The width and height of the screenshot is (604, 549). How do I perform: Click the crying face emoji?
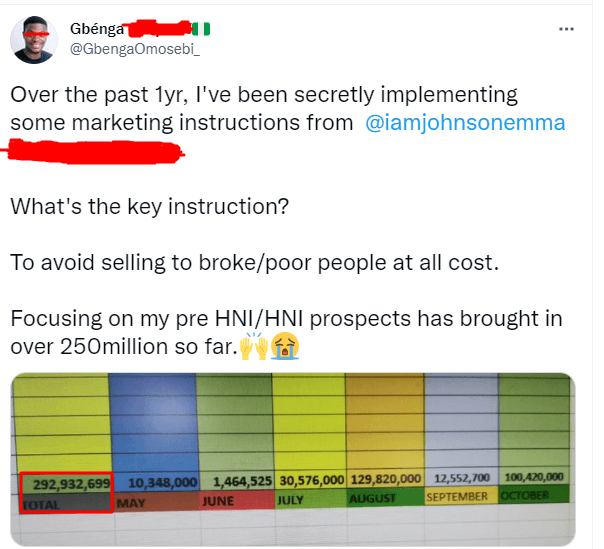coord(285,346)
